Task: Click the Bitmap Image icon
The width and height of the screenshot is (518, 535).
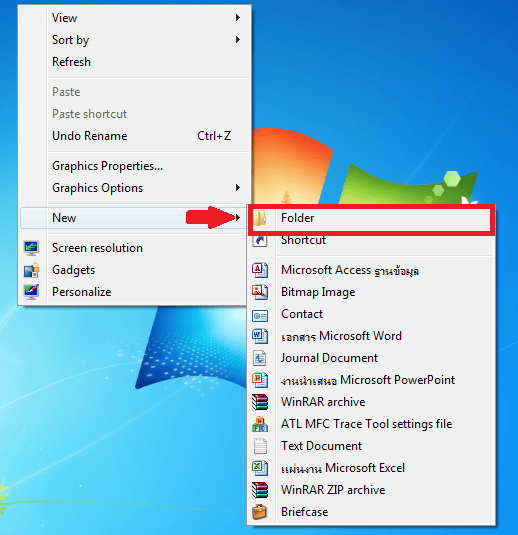Action: tap(260, 292)
